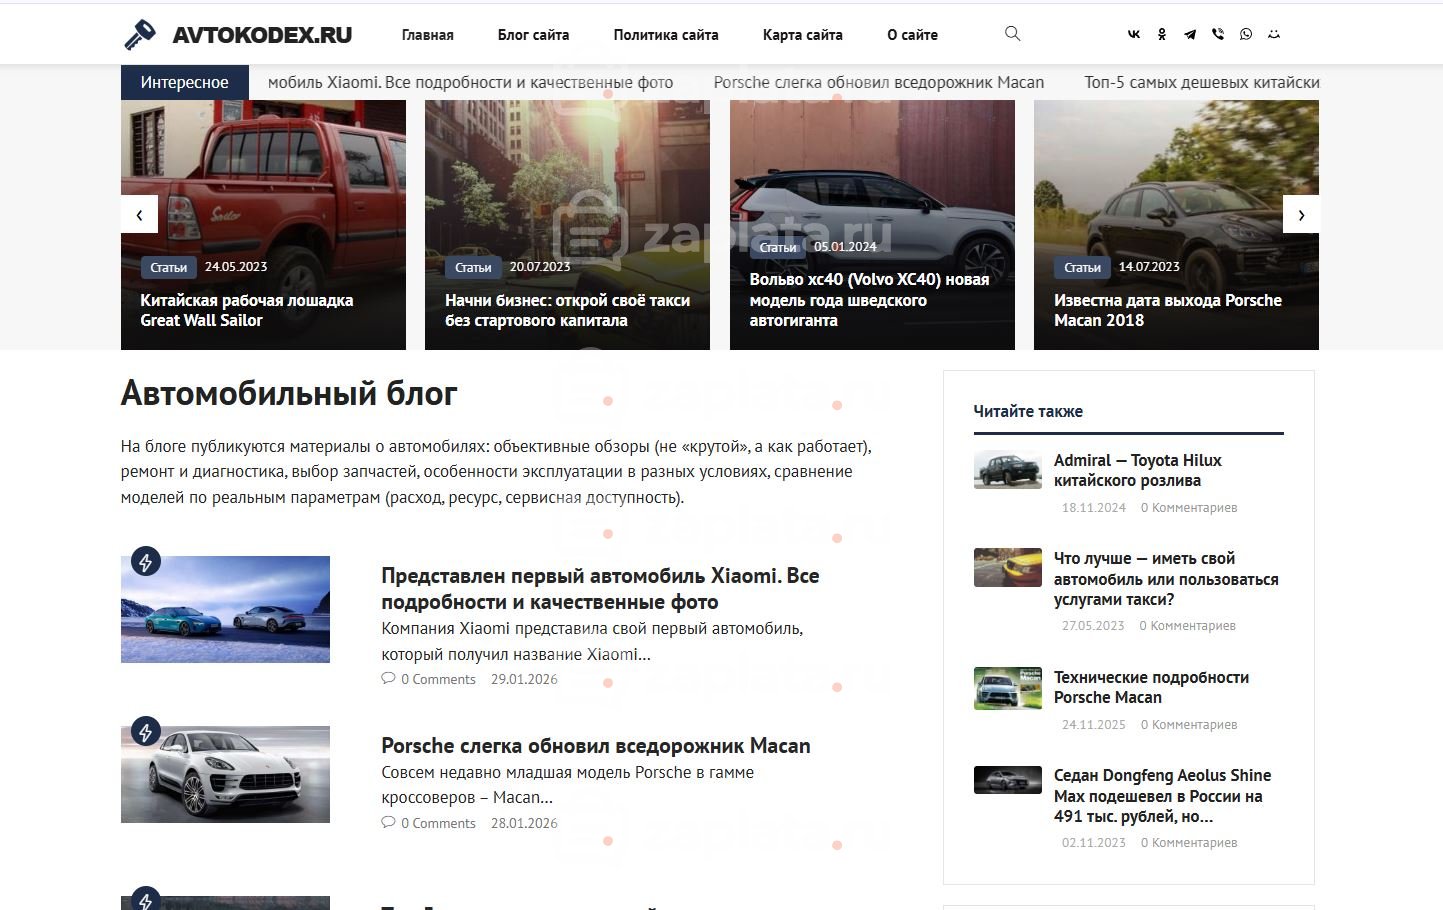The width and height of the screenshot is (1443, 910).
Task: Click sidebar date 18.11.2024
Action: (x=1094, y=508)
